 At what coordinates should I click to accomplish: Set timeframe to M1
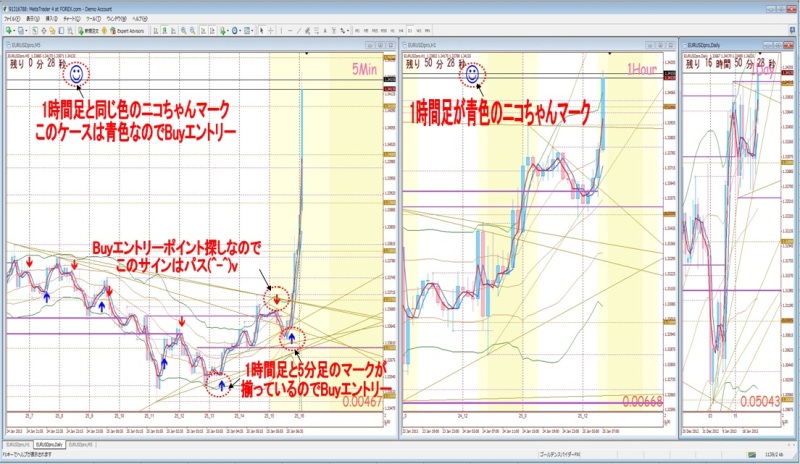357,31
